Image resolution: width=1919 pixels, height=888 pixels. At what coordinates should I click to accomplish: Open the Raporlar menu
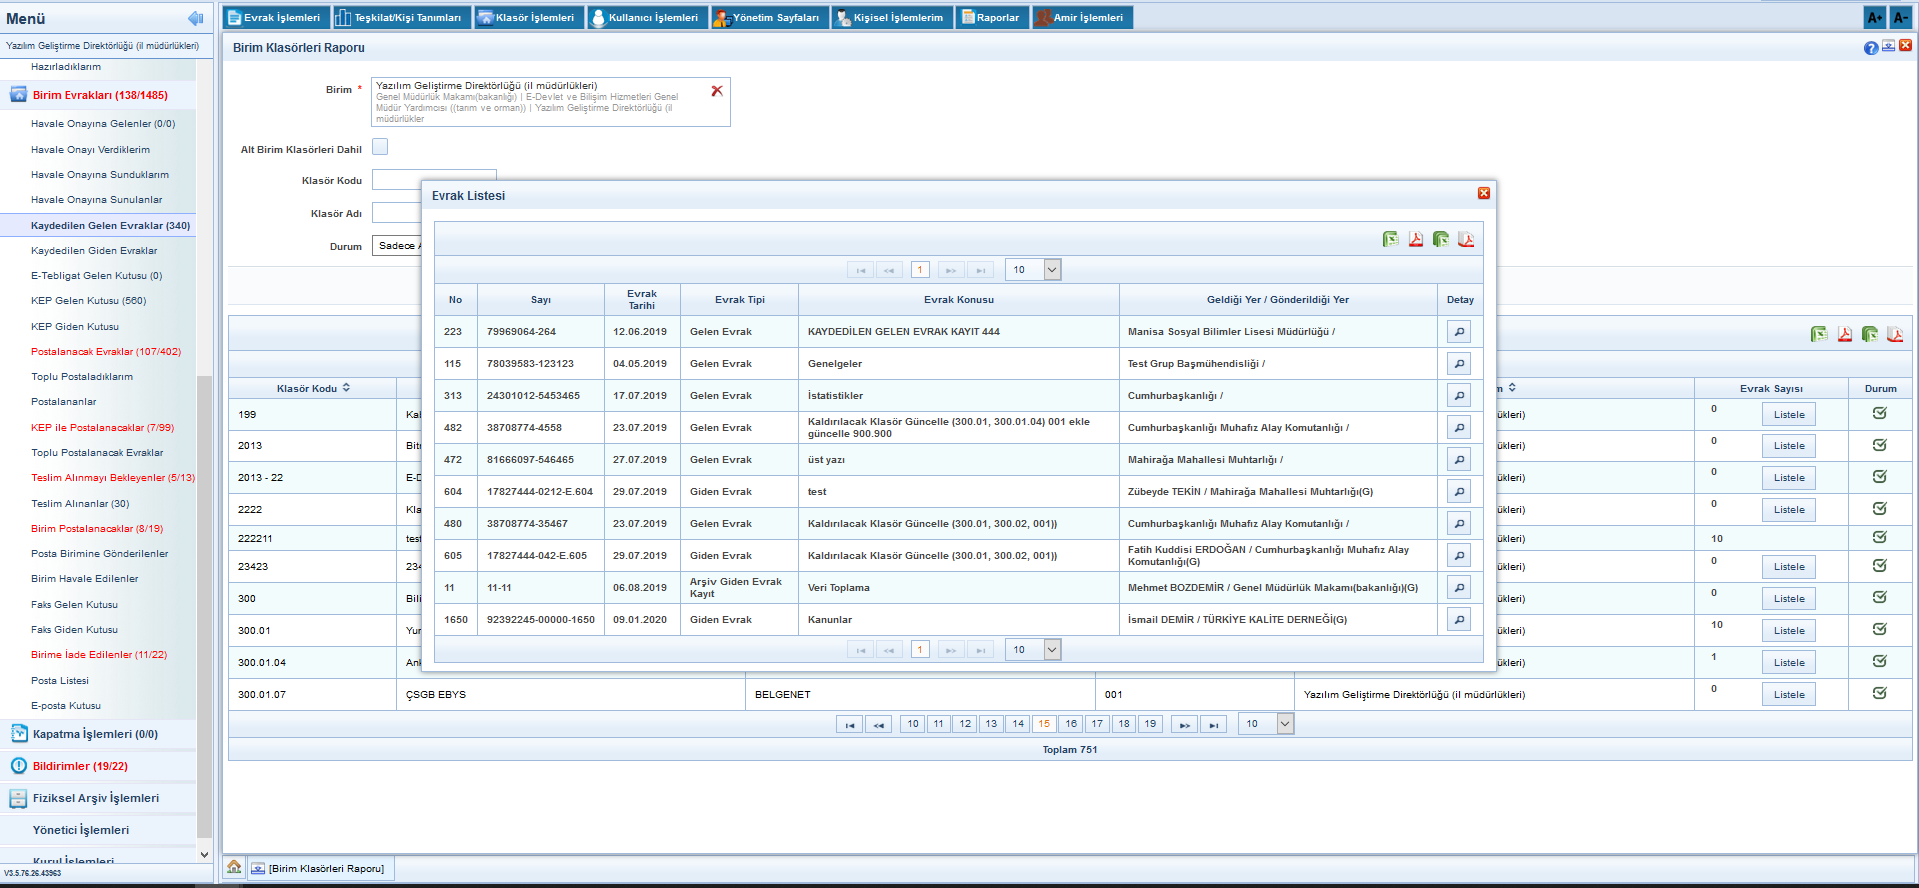pos(990,18)
